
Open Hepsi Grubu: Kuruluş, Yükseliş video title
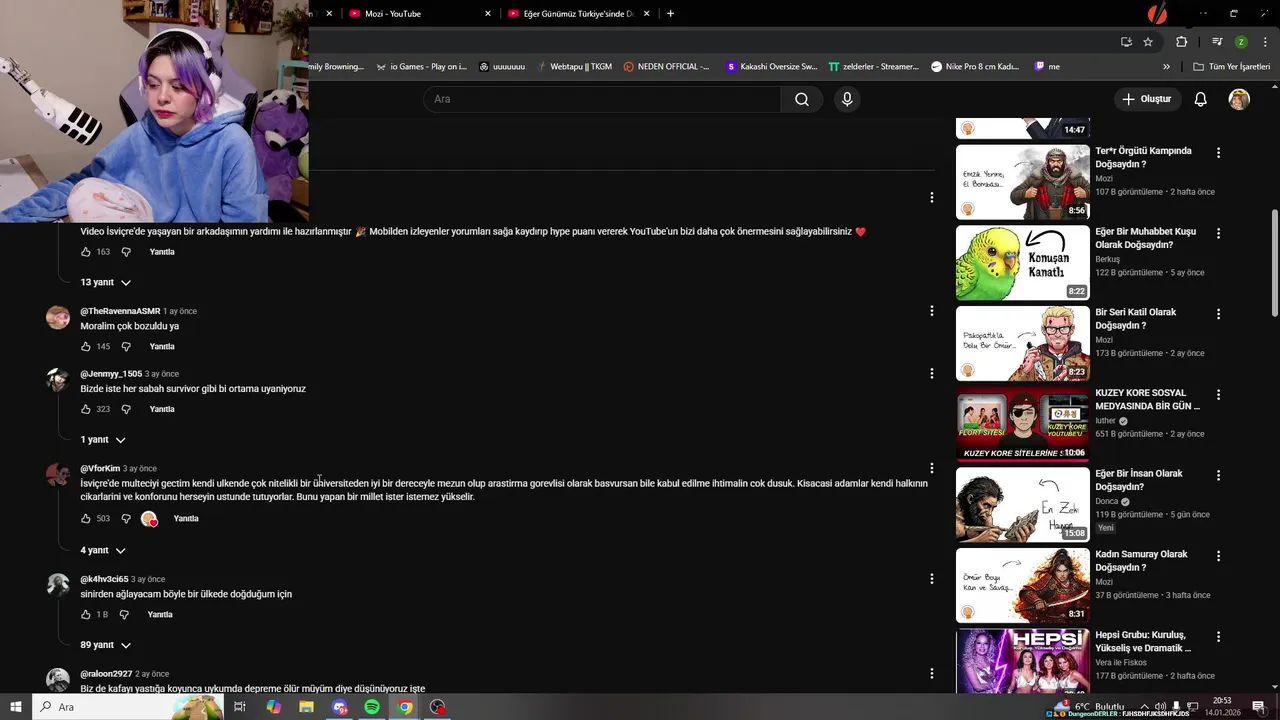click(x=1143, y=641)
